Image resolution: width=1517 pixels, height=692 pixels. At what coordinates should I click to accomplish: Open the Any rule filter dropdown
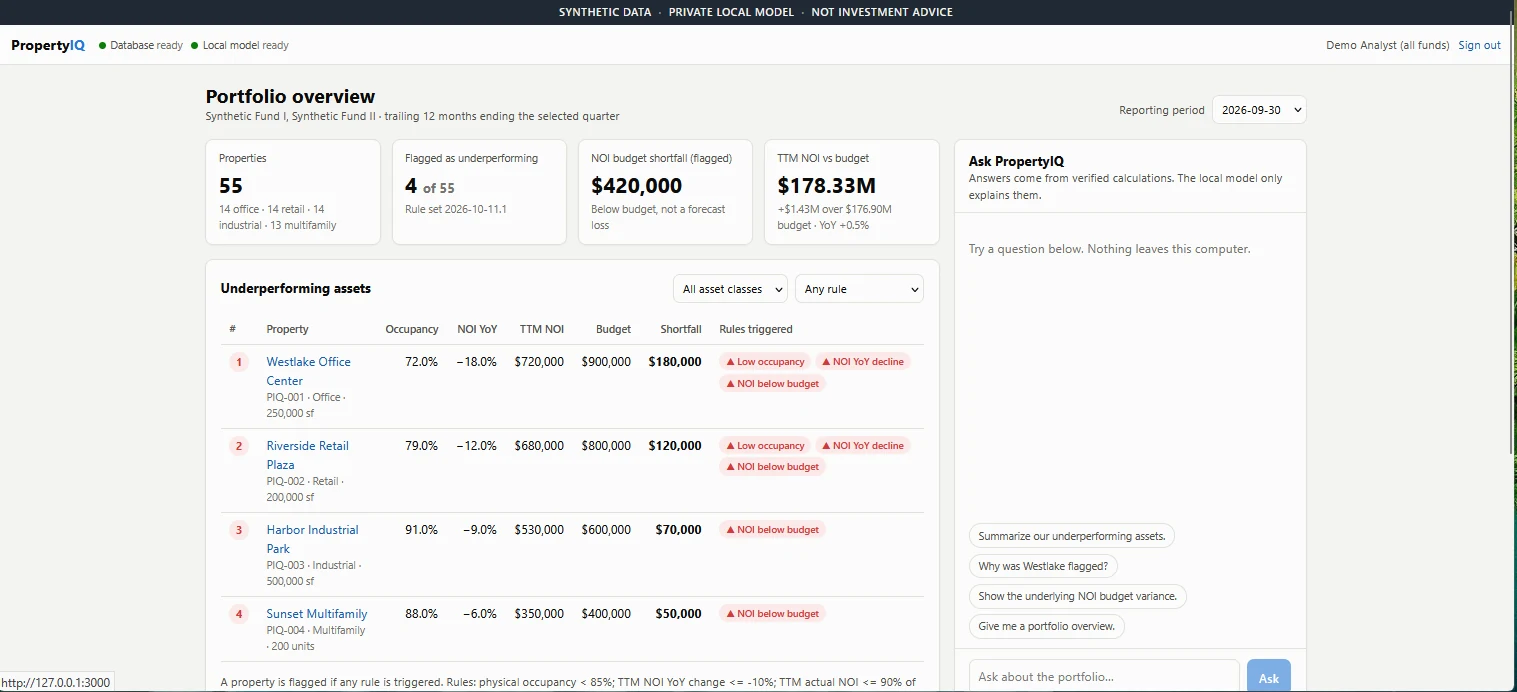coord(859,289)
